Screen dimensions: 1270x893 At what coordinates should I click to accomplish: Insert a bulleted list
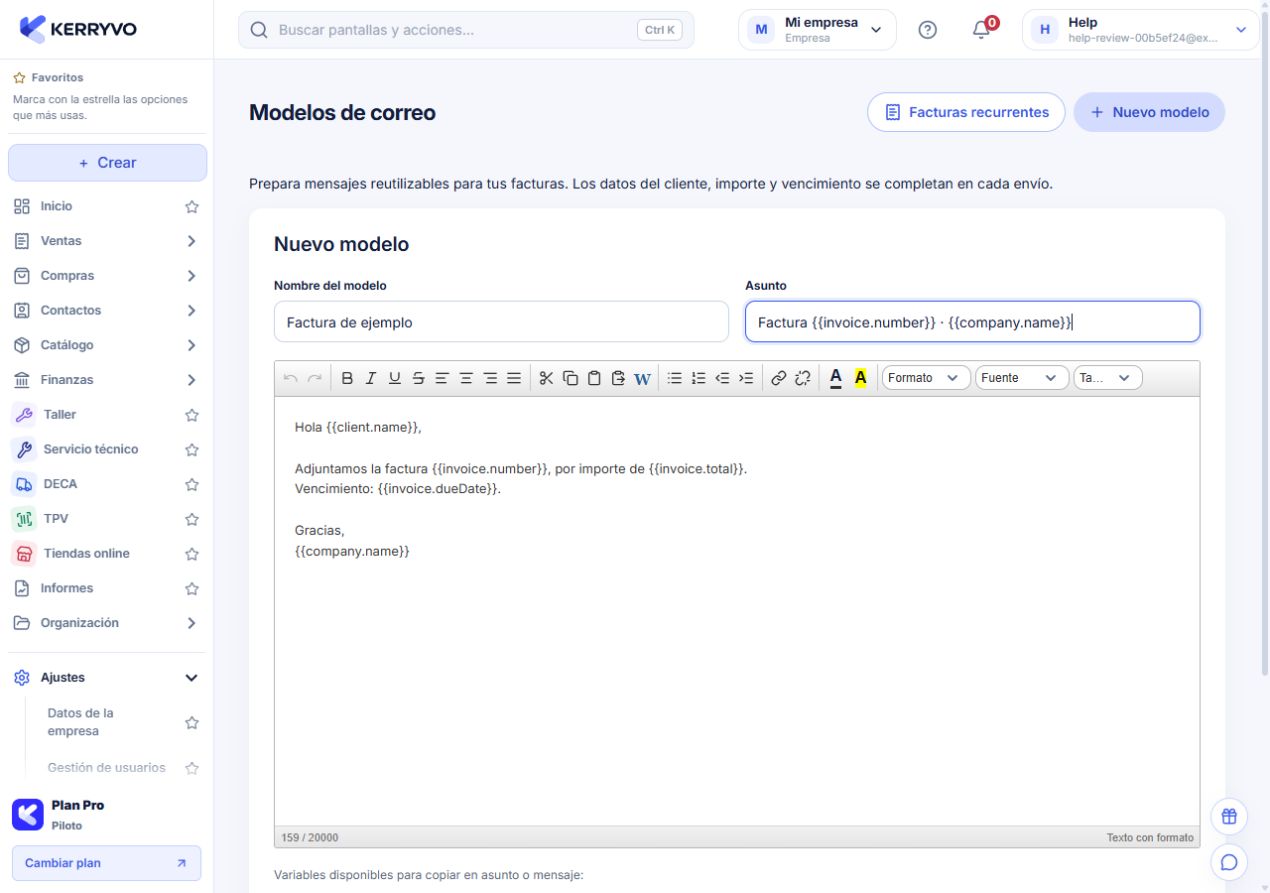[x=674, y=378]
